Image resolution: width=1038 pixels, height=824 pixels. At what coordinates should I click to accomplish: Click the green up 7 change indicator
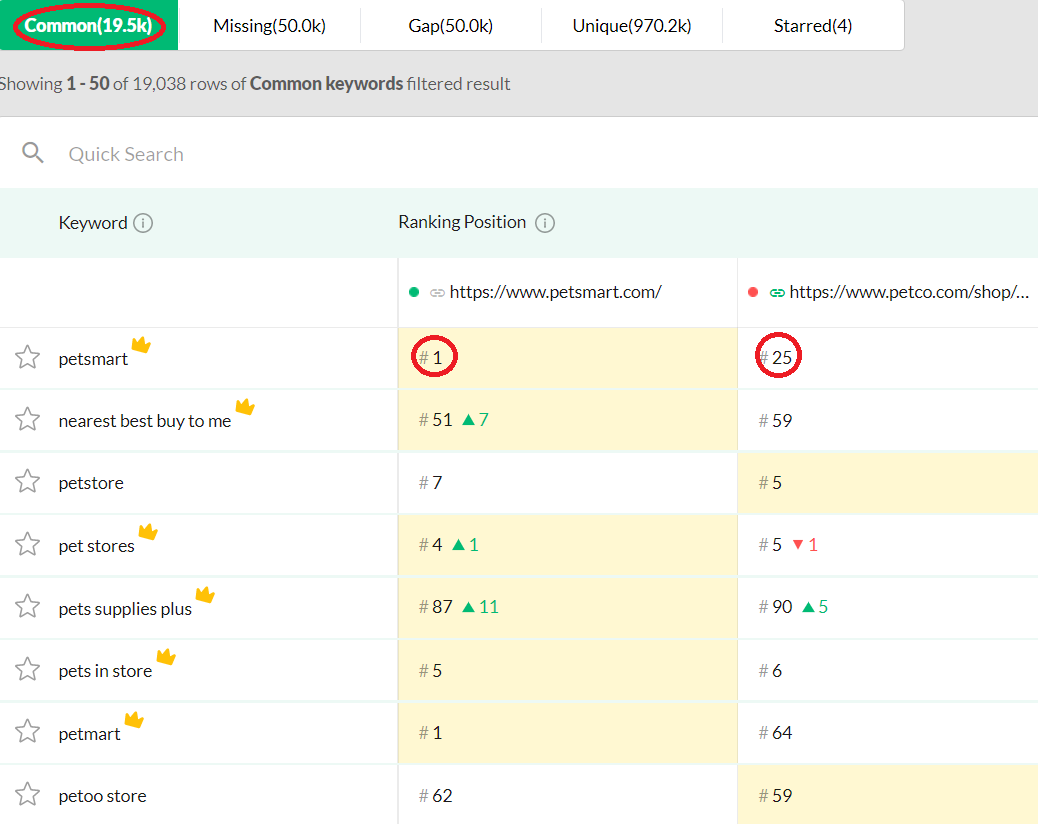pos(475,420)
